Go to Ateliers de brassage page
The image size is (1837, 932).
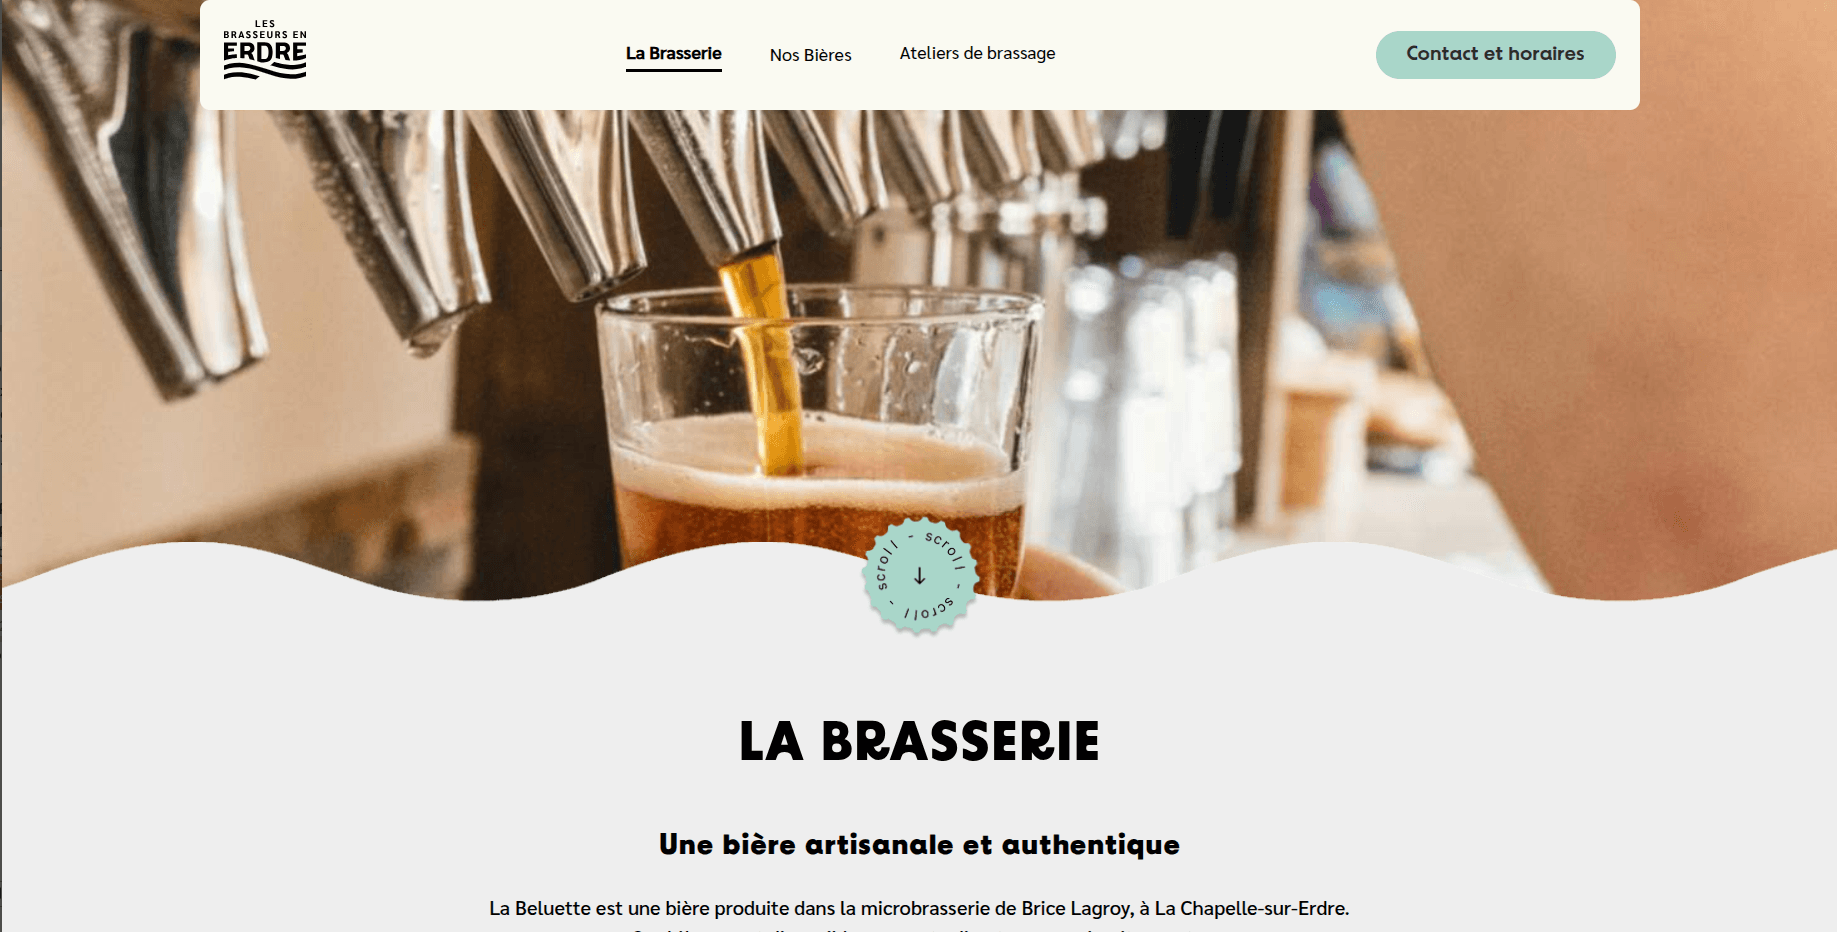[977, 54]
